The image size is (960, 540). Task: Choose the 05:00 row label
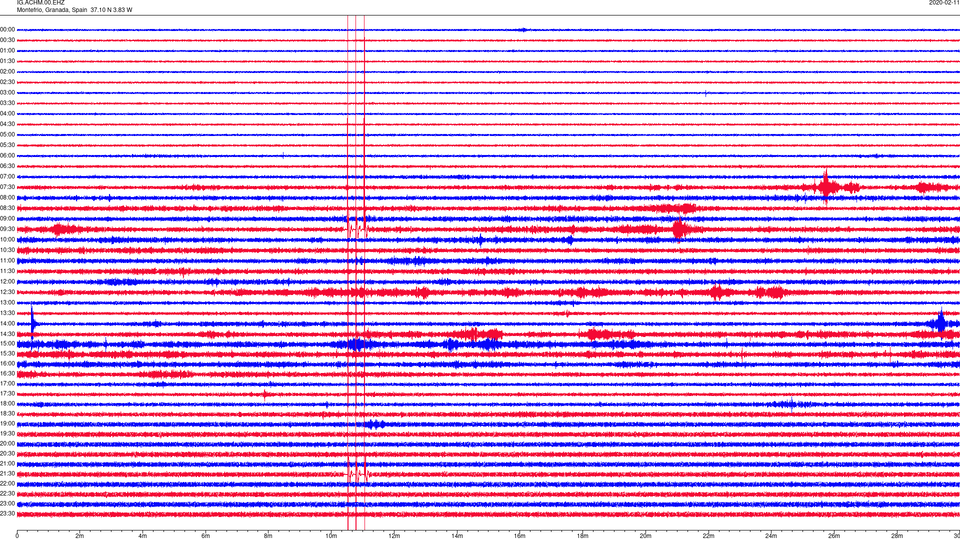point(8,135)
